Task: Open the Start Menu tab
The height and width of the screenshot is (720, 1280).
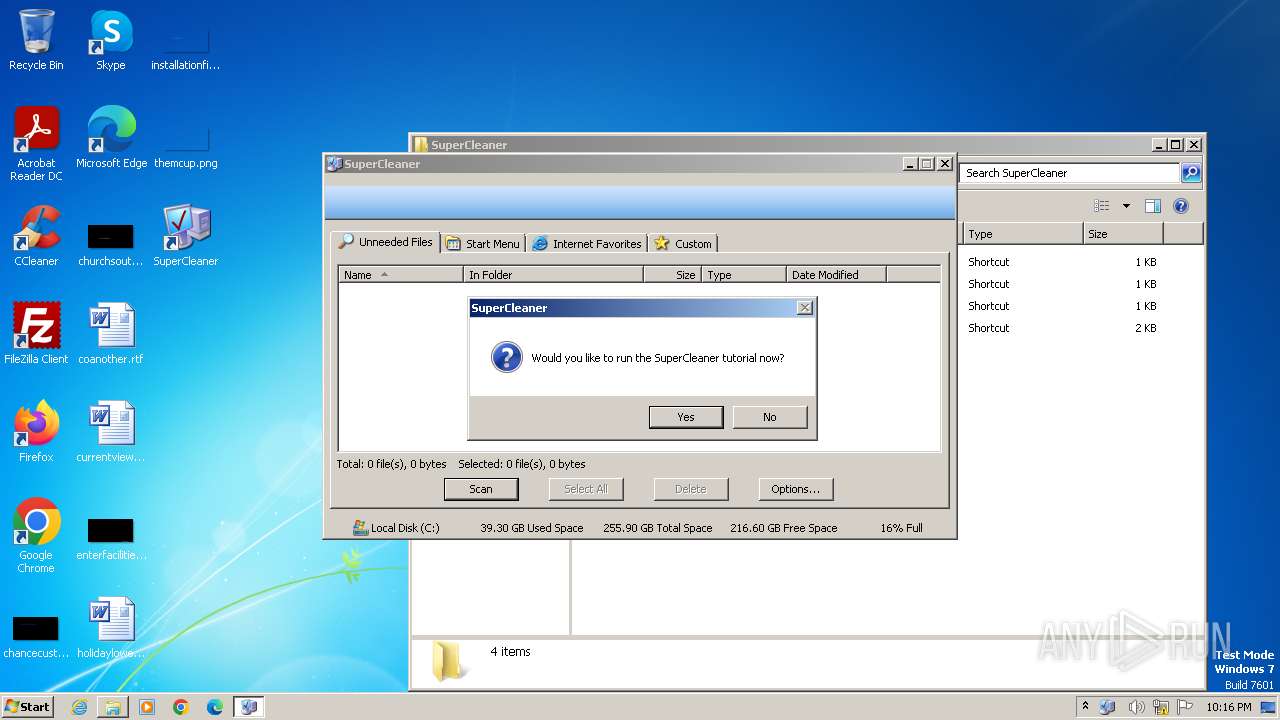Action: tap(483, 243)
